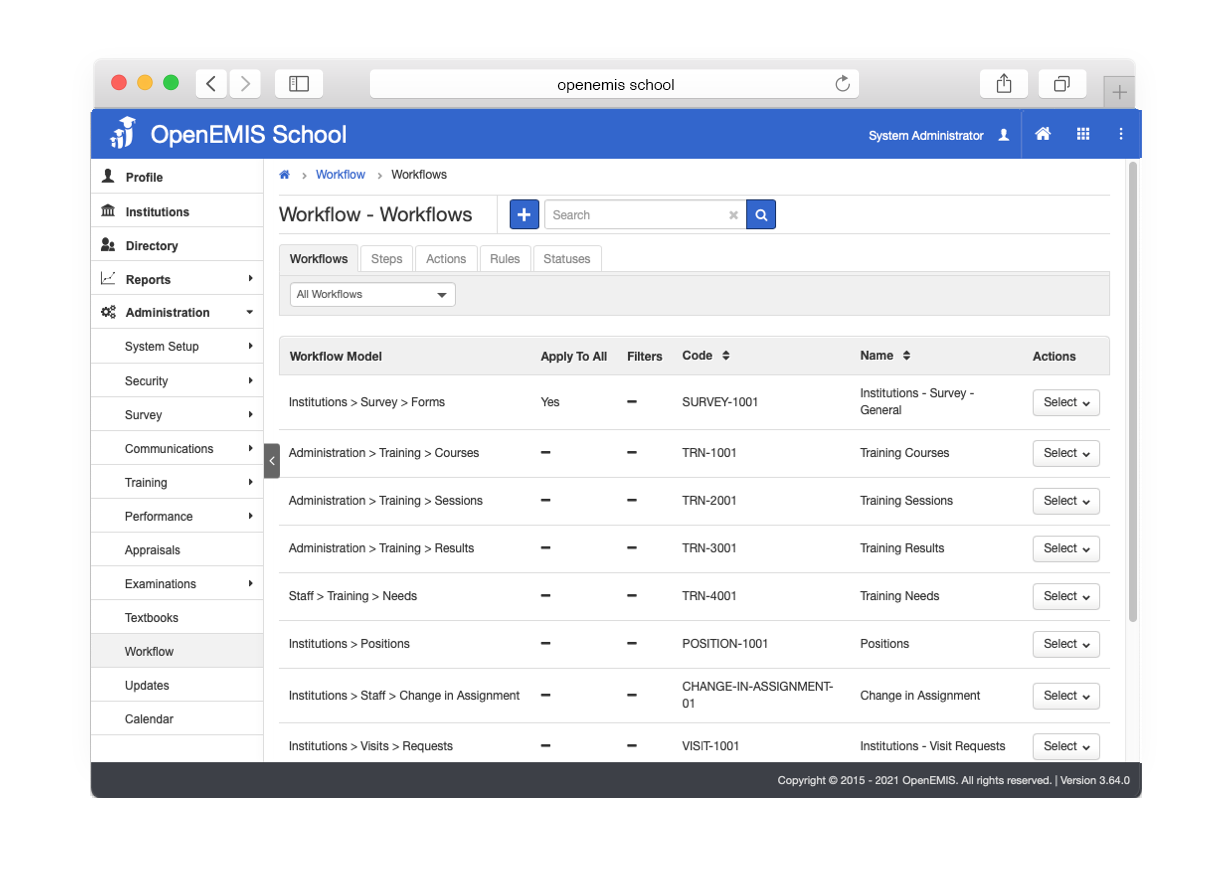
Task: Switch to the Steps tab
Action: [387, 259]
